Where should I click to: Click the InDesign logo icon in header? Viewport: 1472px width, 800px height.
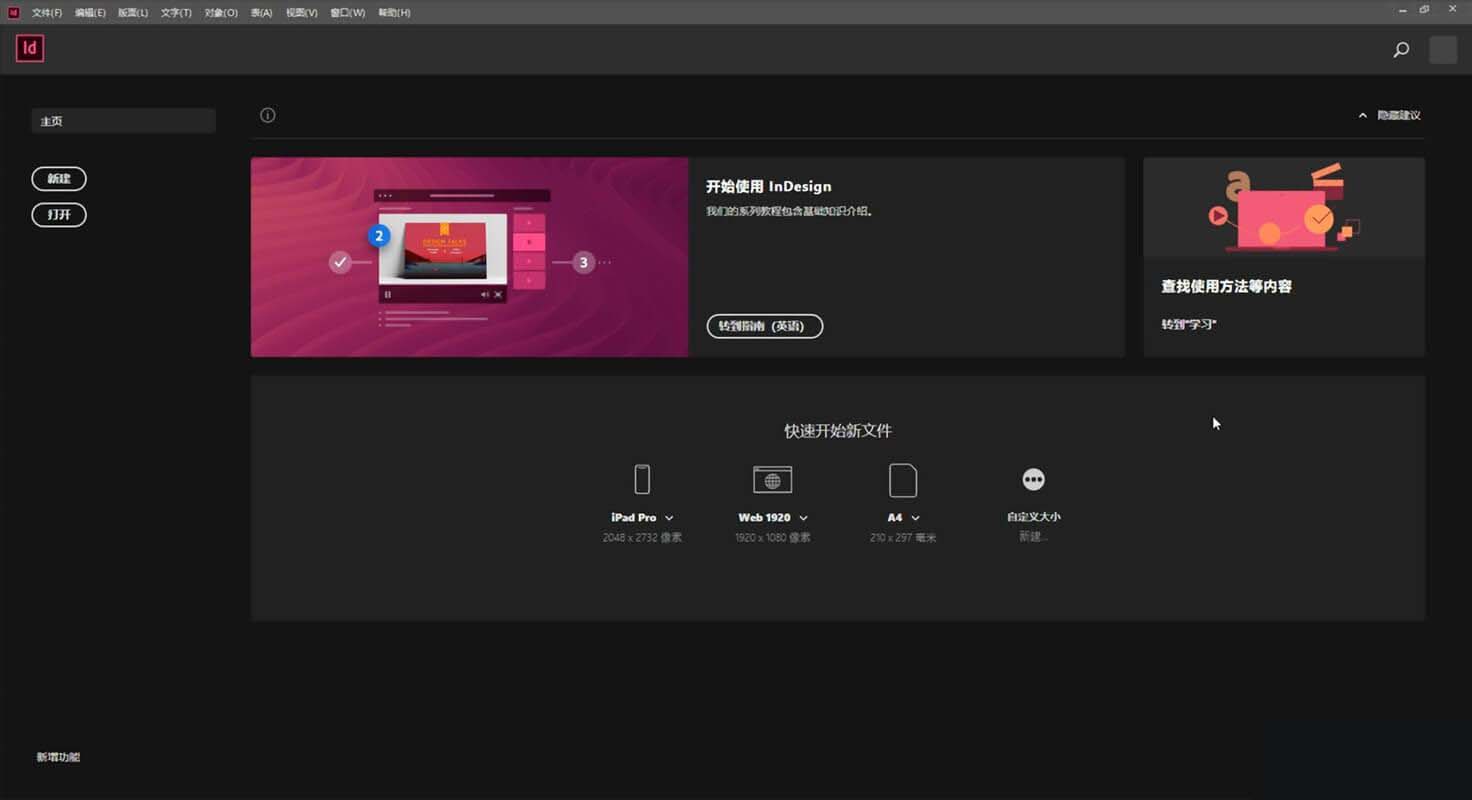(30, 48)
